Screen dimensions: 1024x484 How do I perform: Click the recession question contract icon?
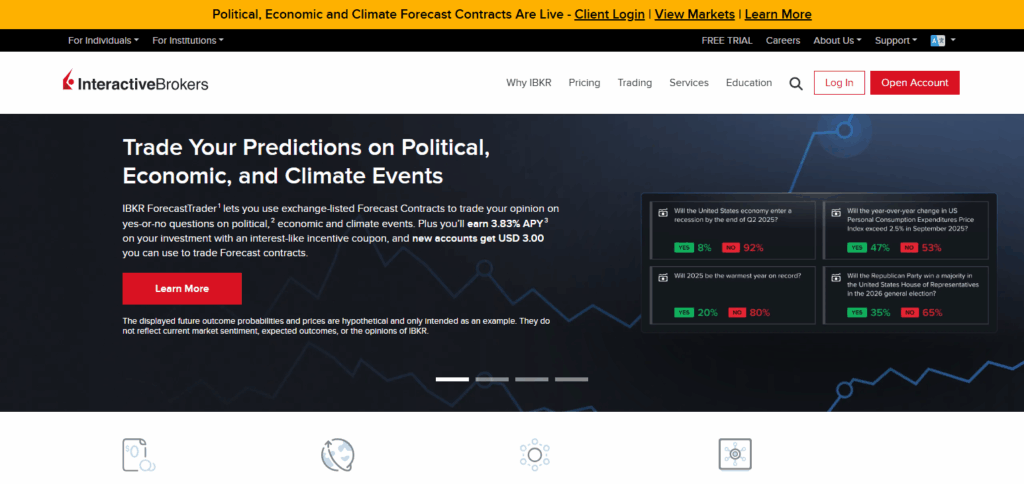663,213
